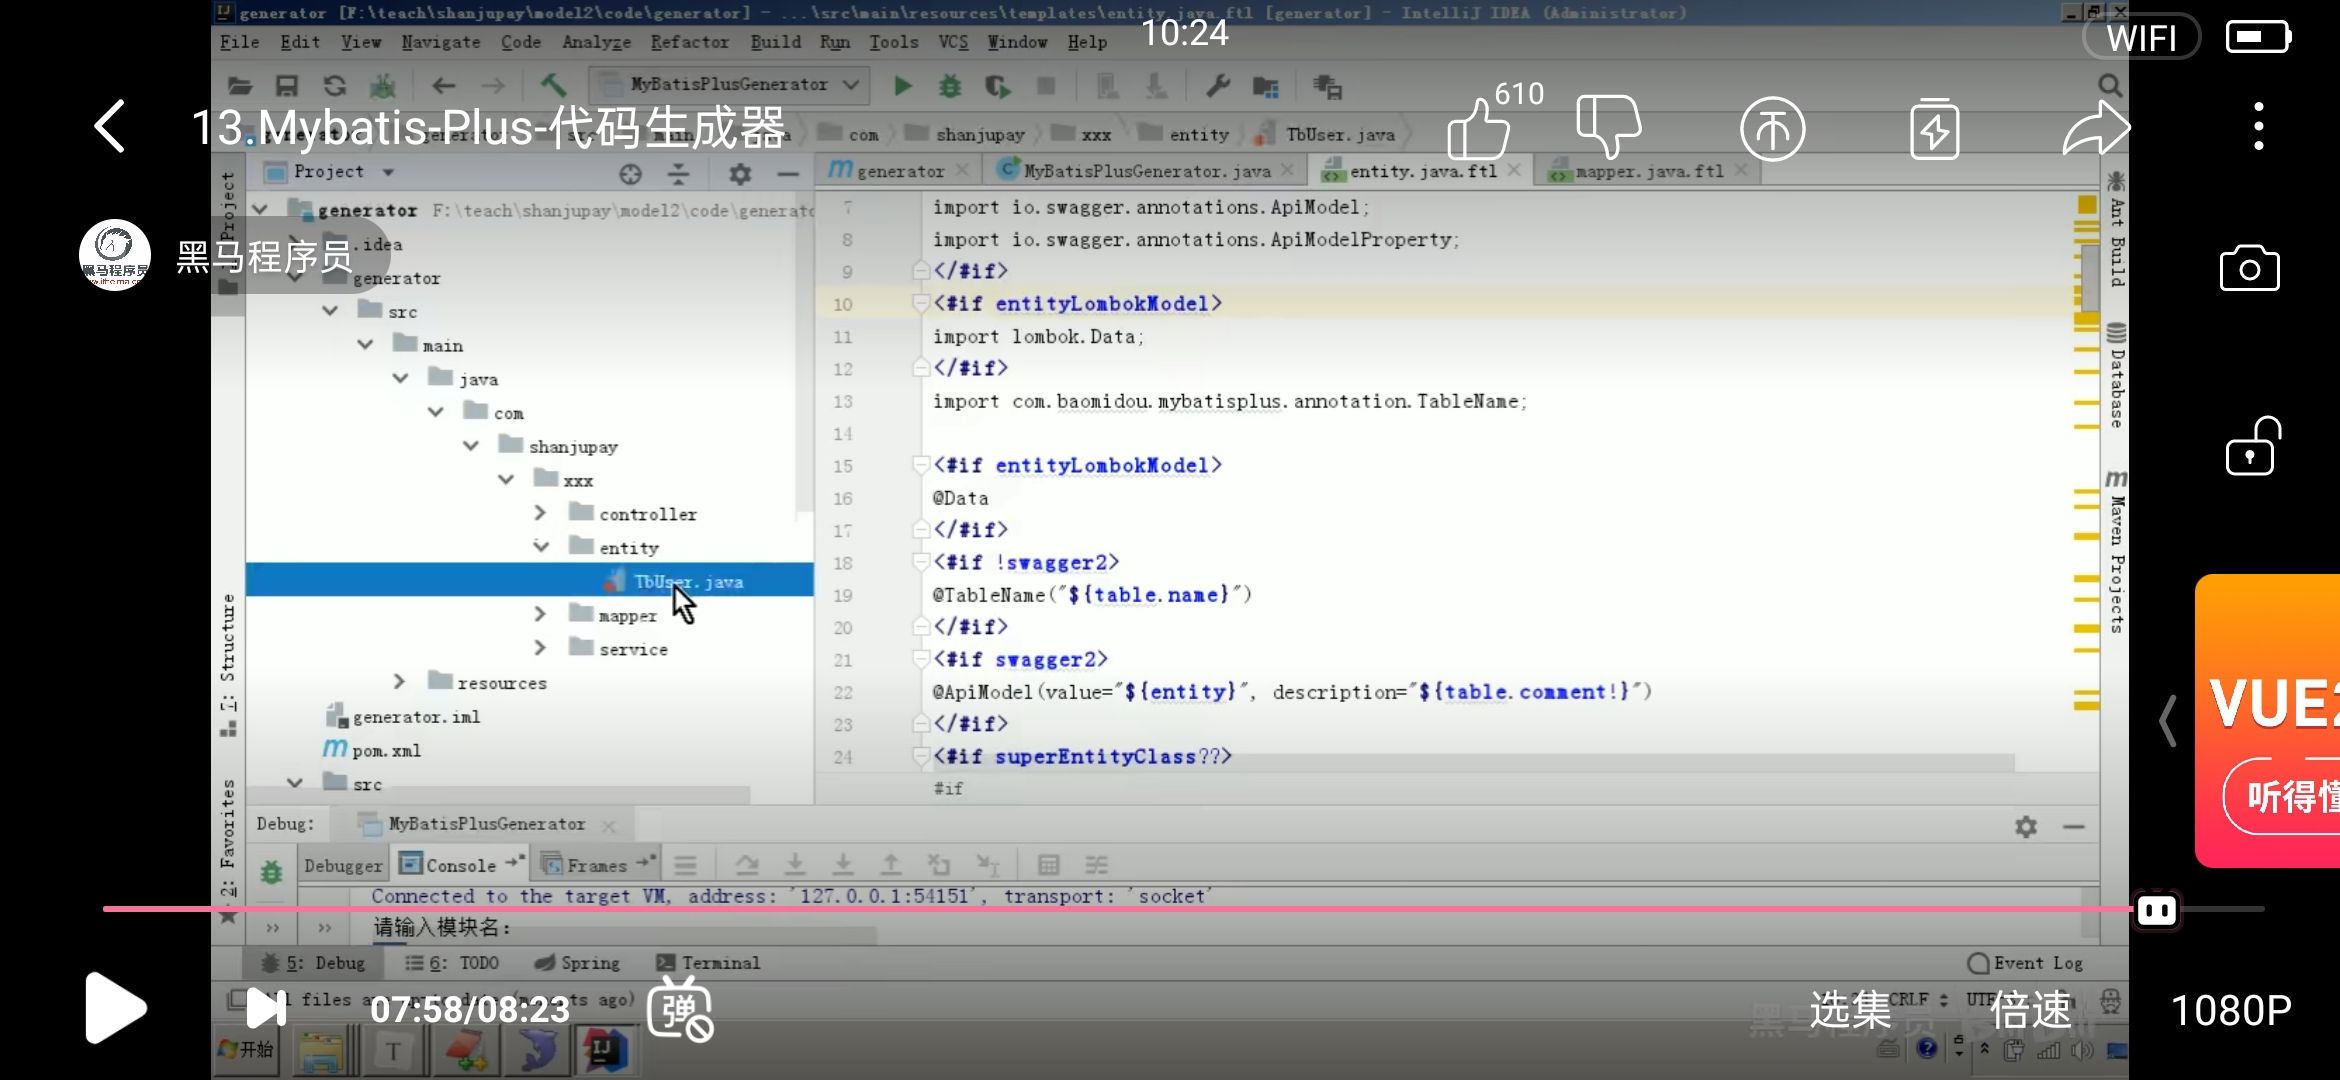Open the IDE Window menu
Image resolution: width=2340 pixels, height=1080 pixels.
[x=1017, y=42]
